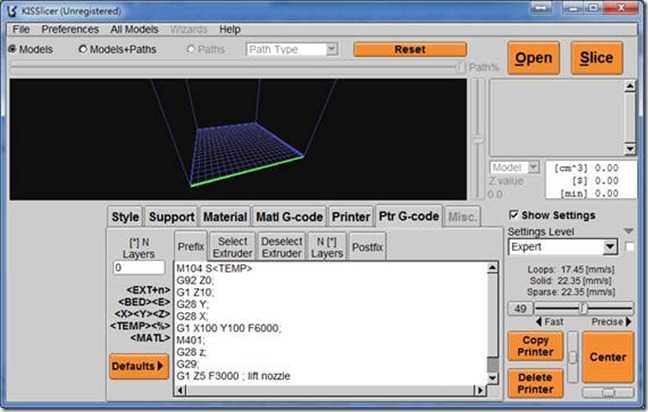648x412 pixels.
Task: Click the Center button
Action: [x=608, y=357]
